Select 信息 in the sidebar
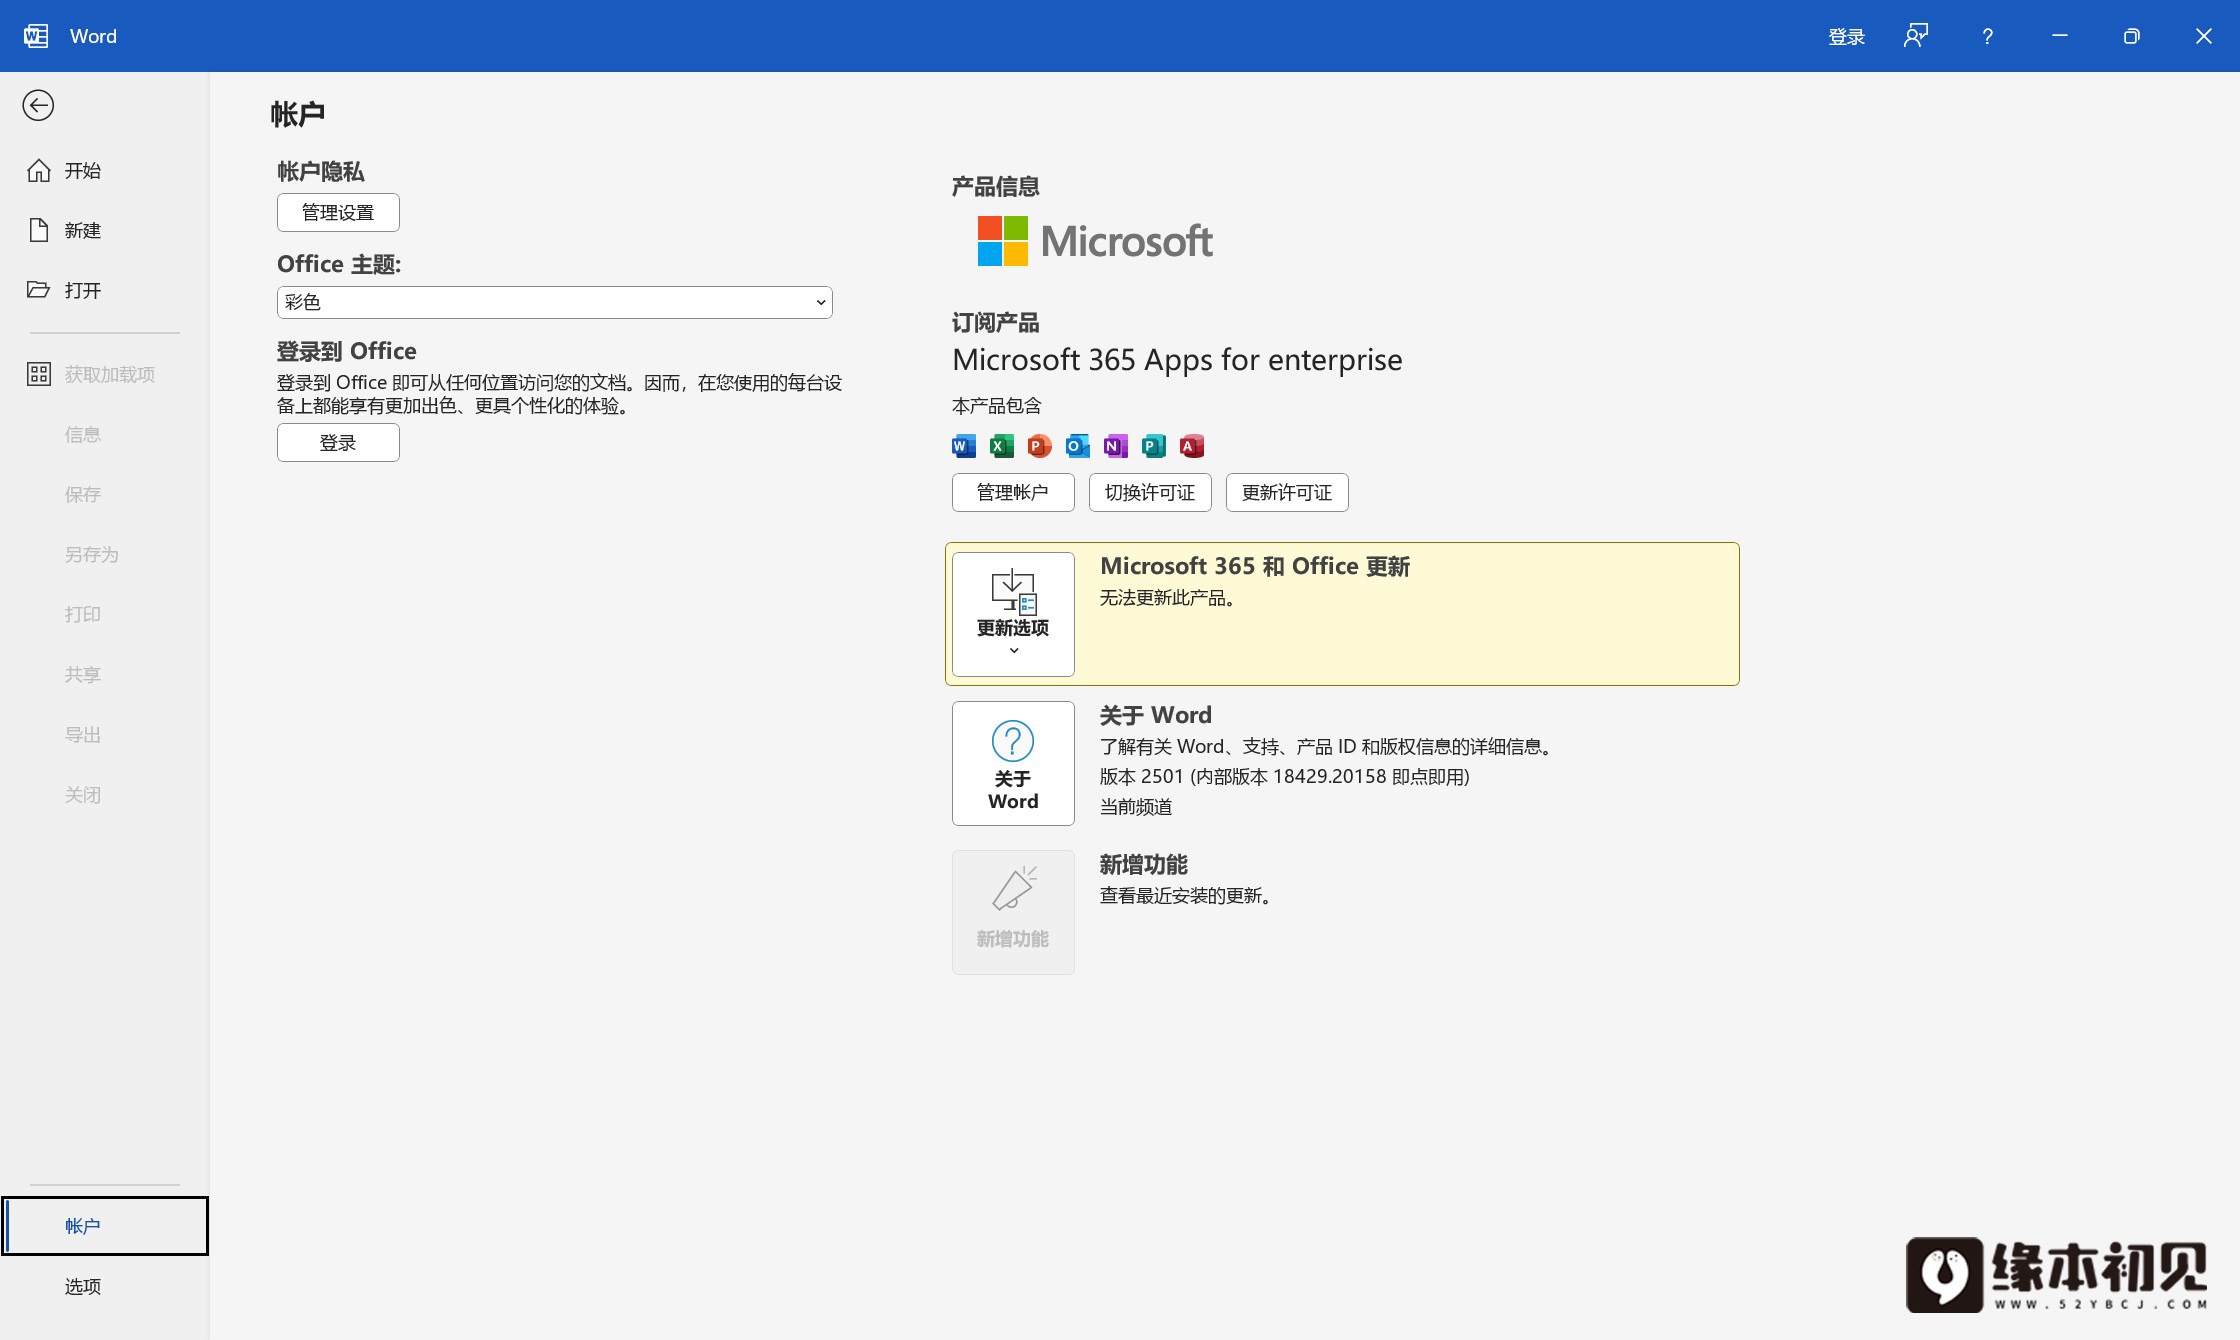This screenshot has height=1340, width=2240. coord(105,434)
